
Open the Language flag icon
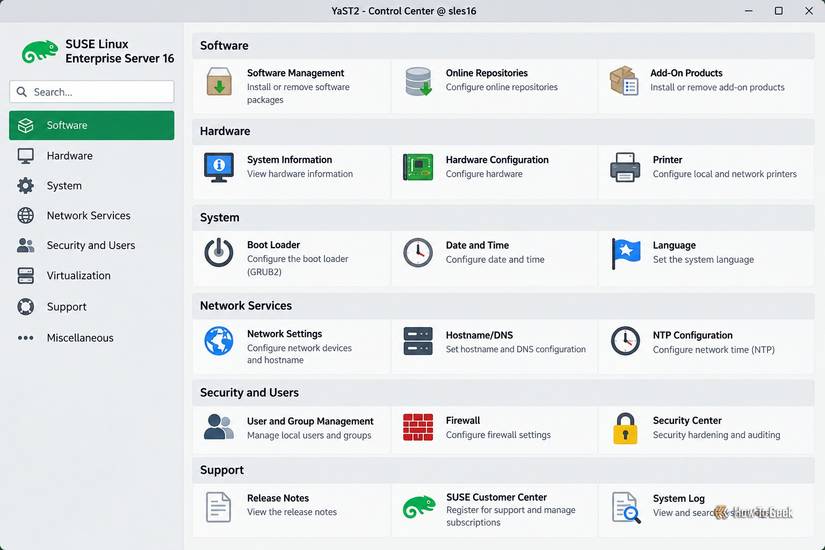click(x=626, y=253)
